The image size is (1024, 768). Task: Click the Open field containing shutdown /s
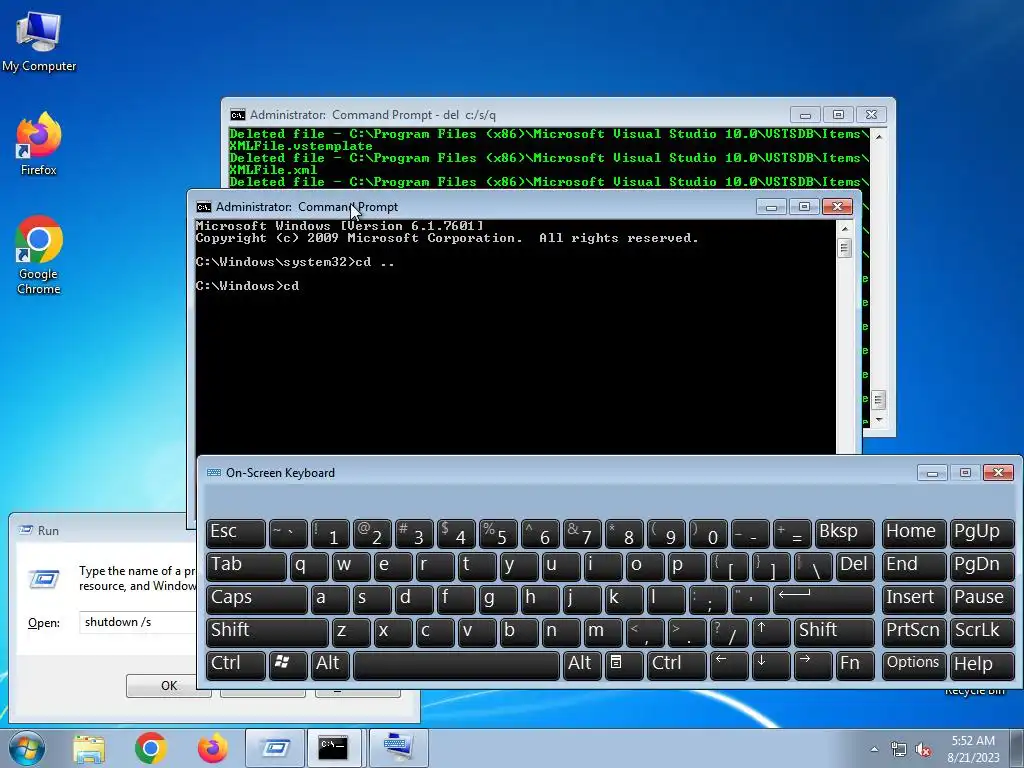coord(138,622)
